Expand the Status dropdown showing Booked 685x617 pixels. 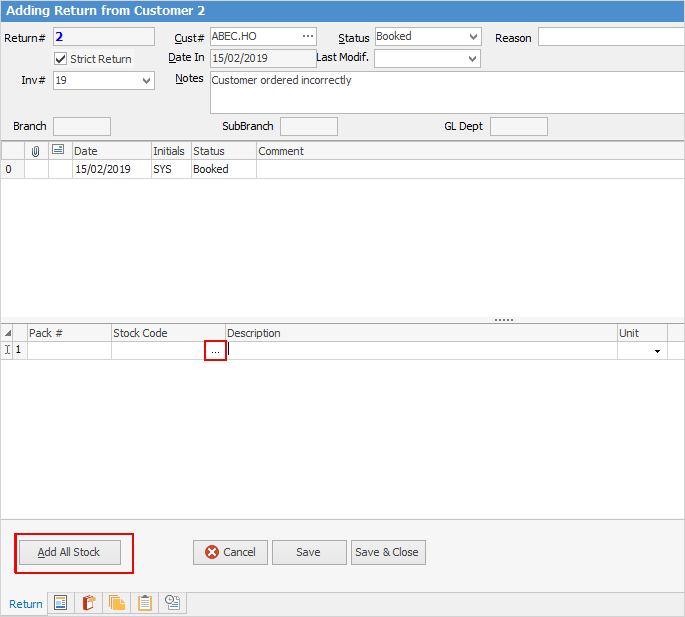tap(473, 37)
